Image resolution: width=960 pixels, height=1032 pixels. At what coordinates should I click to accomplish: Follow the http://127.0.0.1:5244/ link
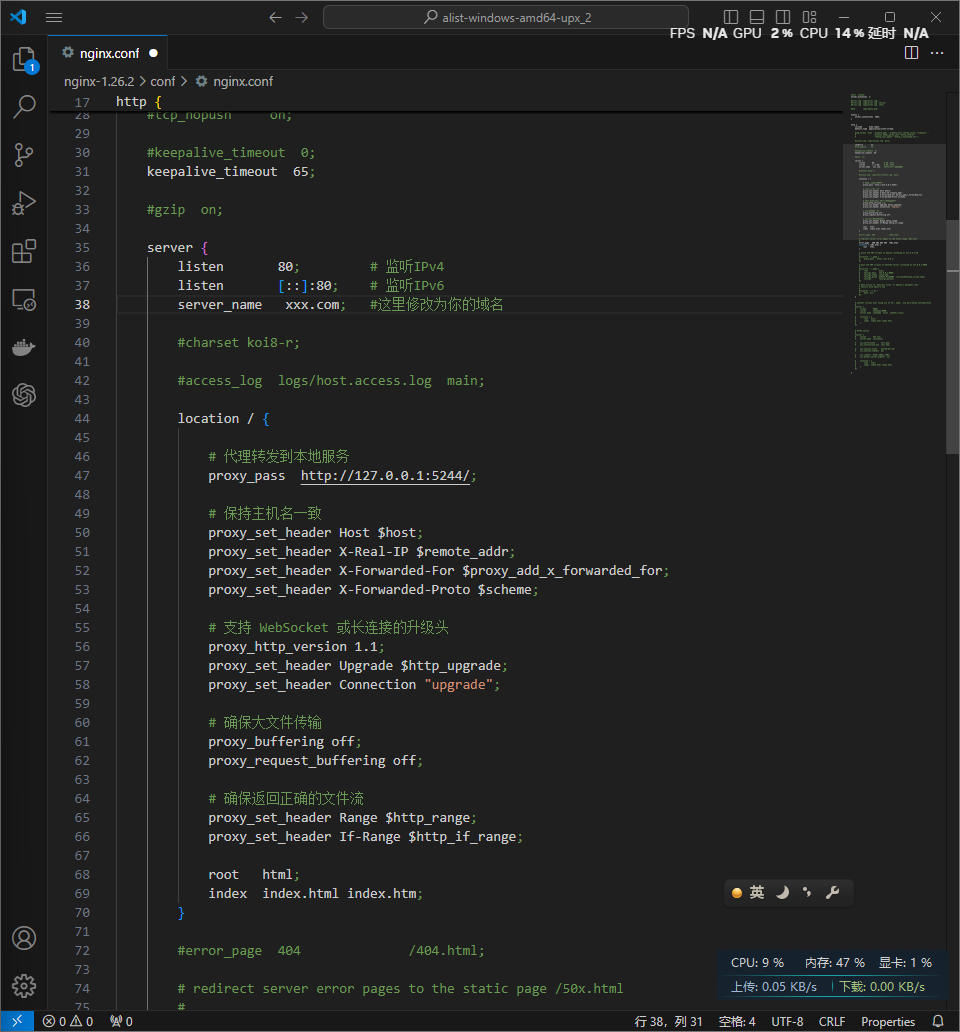click(385, 476)
